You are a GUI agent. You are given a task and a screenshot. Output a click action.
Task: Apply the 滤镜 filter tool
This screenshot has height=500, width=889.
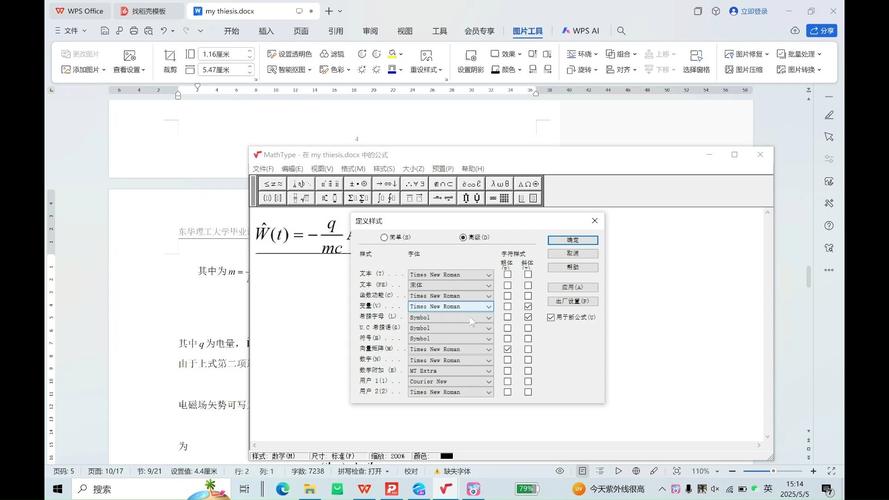coord(332,54)
